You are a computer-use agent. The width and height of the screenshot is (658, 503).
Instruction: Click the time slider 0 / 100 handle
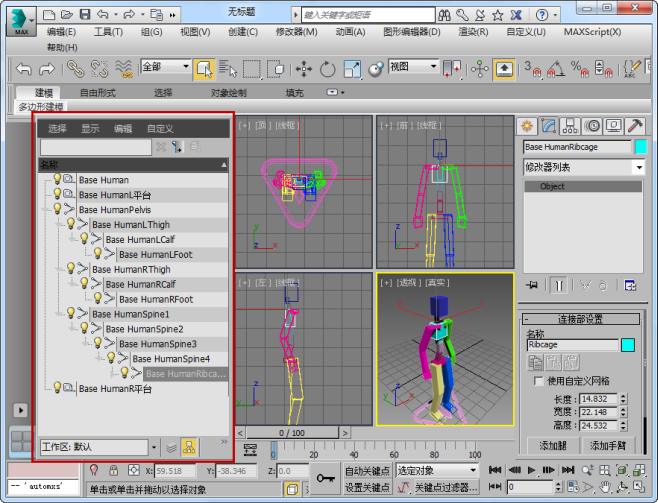point(292,433)
